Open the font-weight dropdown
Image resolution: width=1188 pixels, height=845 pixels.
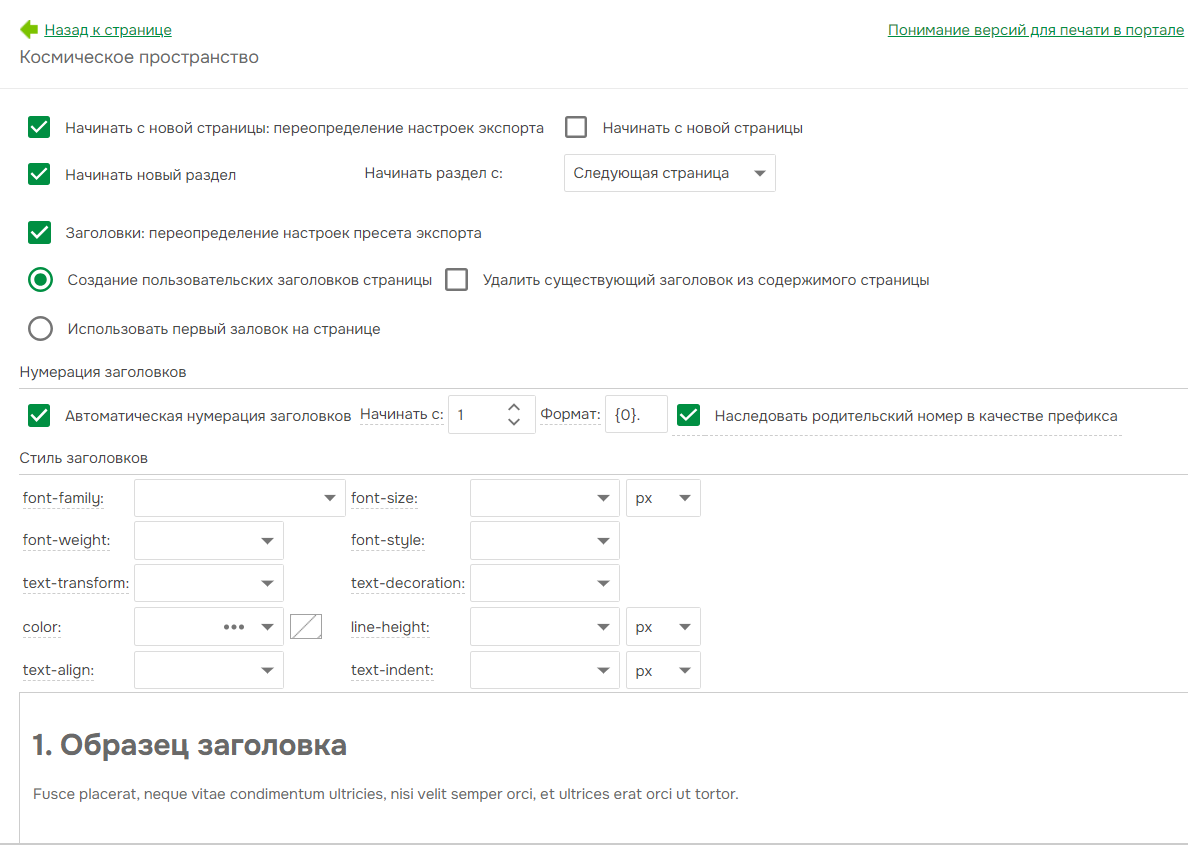tap(208, 540)
